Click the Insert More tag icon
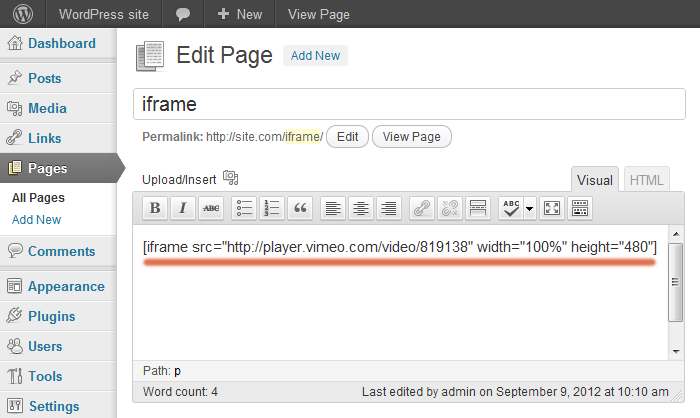Screen dimensions: 700x418 click(478, 208)
